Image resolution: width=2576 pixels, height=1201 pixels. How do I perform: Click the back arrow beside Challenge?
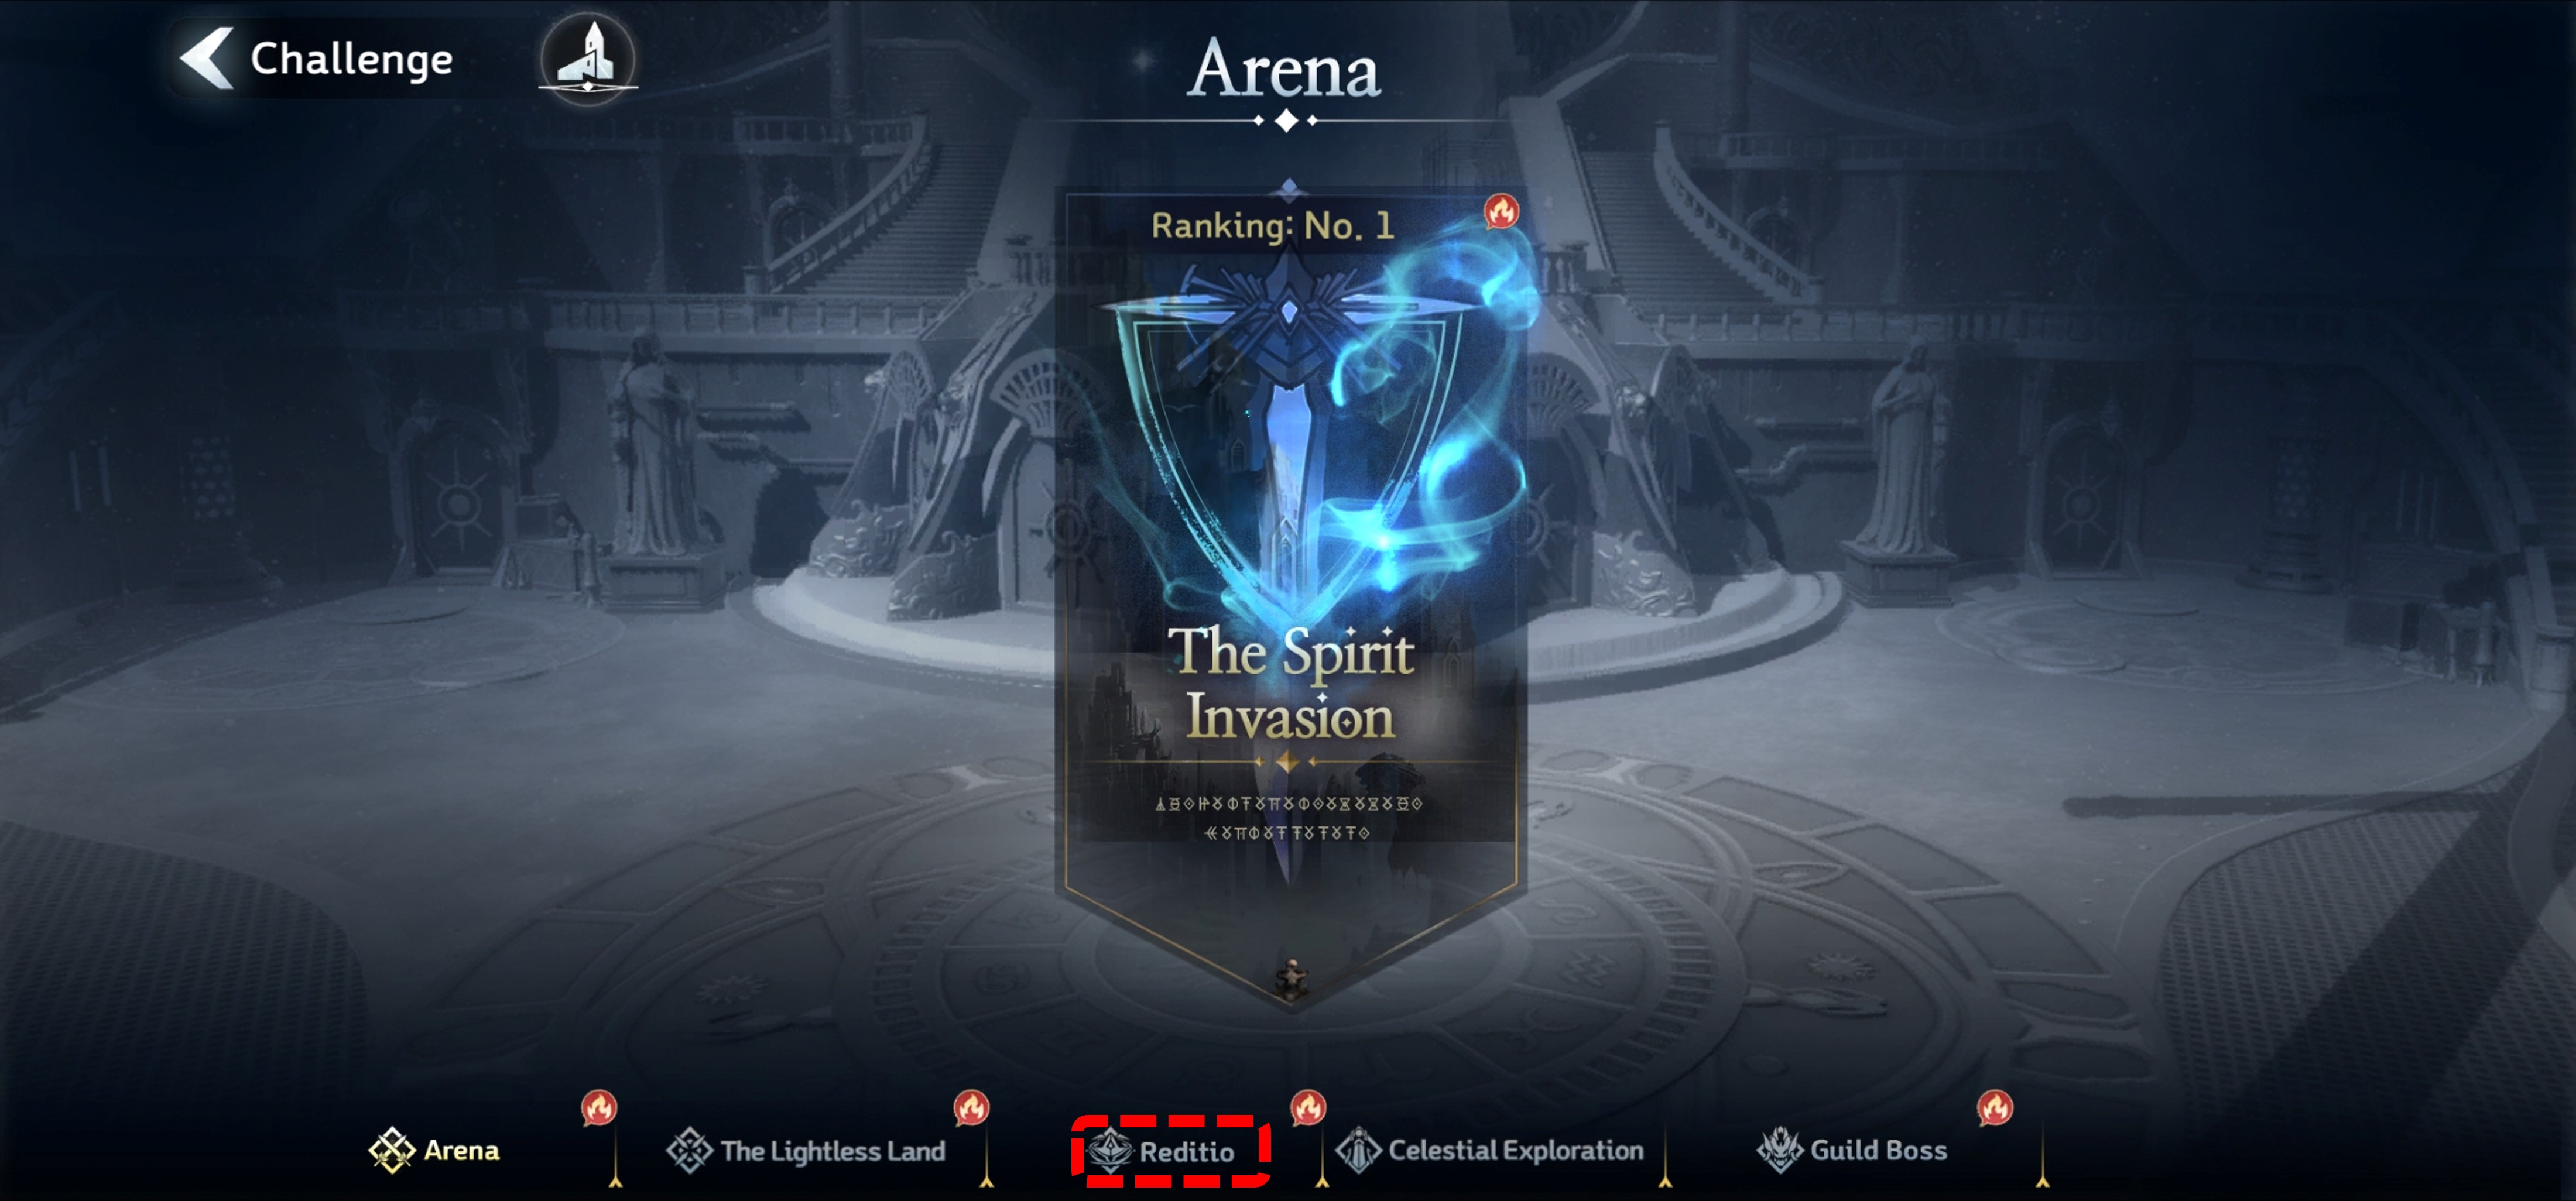coord(207,58)
